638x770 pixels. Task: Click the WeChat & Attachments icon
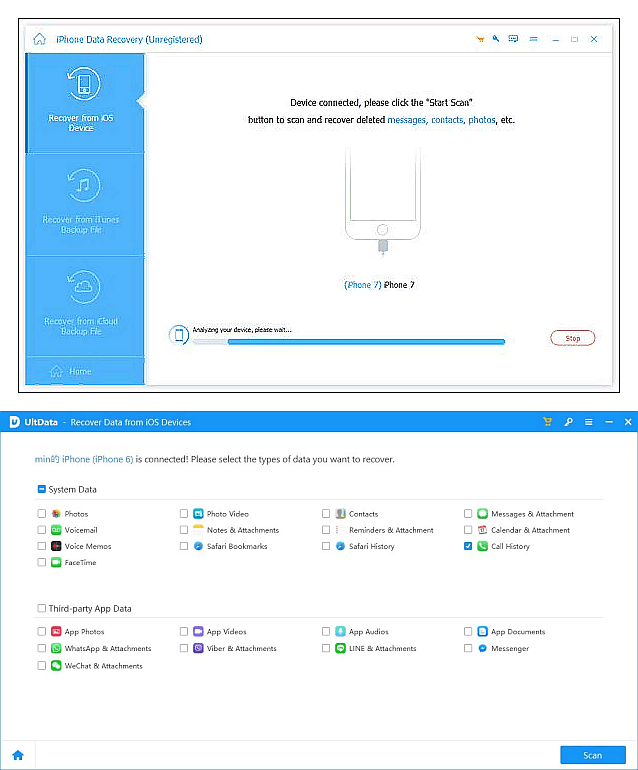coord(56,666)
